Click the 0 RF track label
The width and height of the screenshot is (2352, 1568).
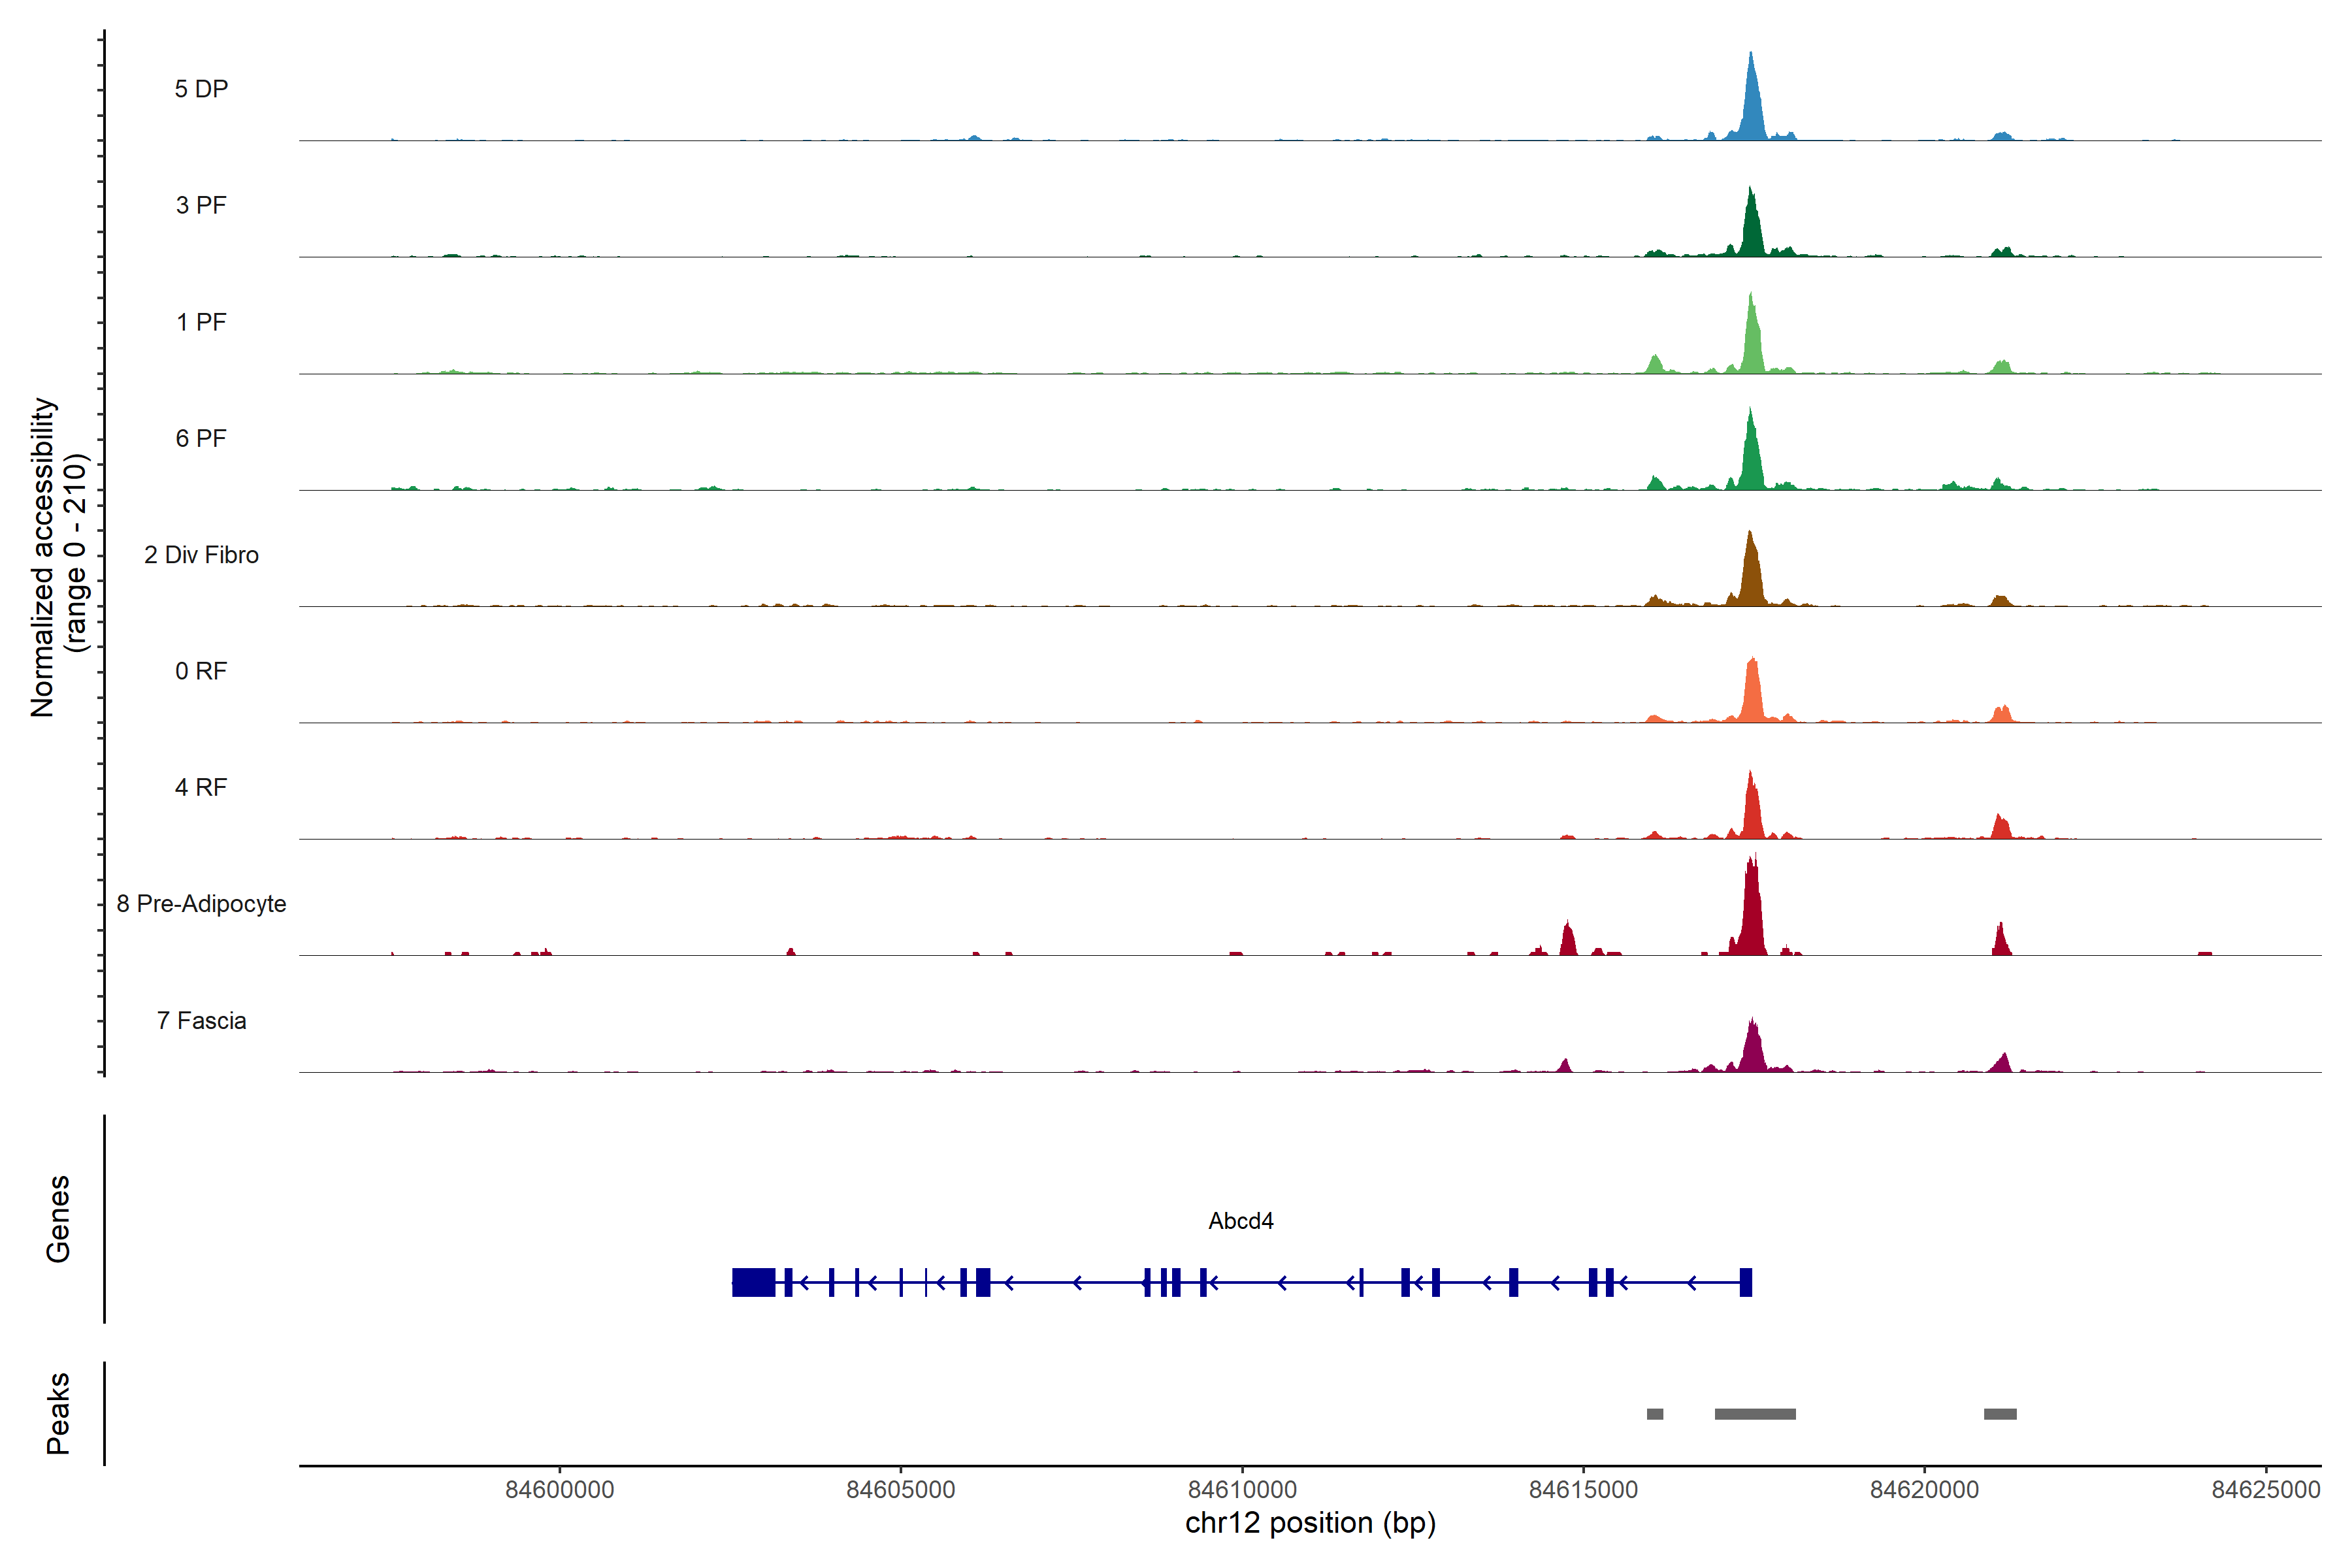[201, 671]
